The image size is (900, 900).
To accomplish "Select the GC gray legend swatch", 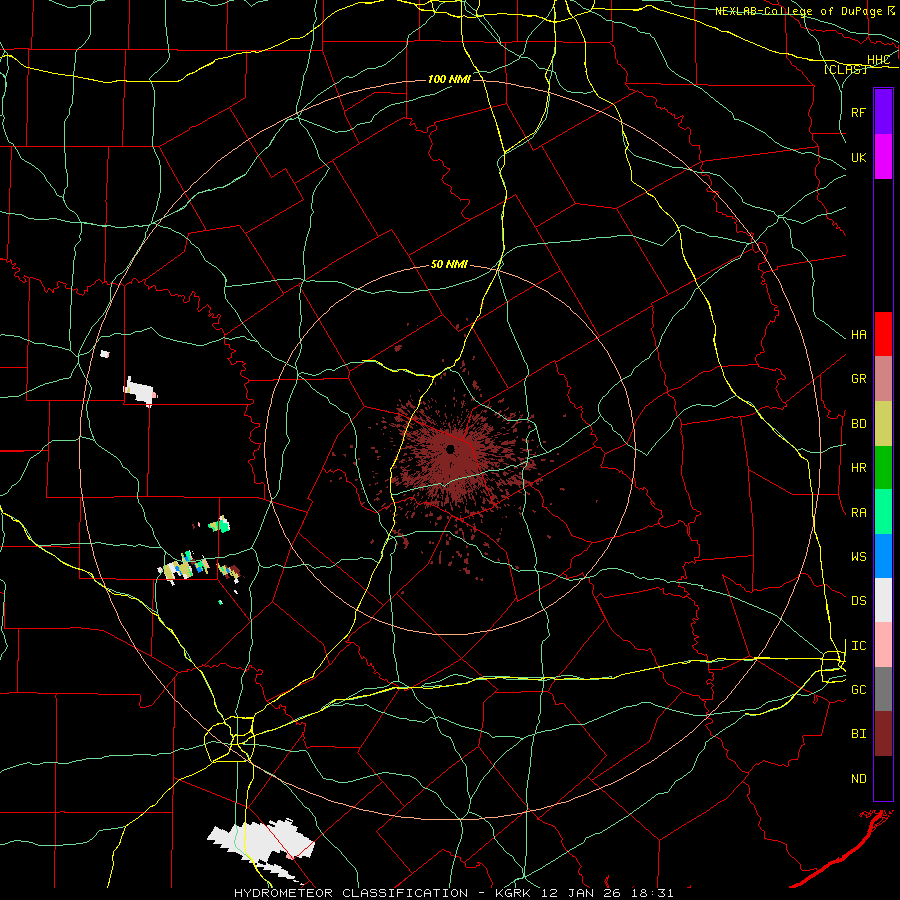I will coord(883,689).
